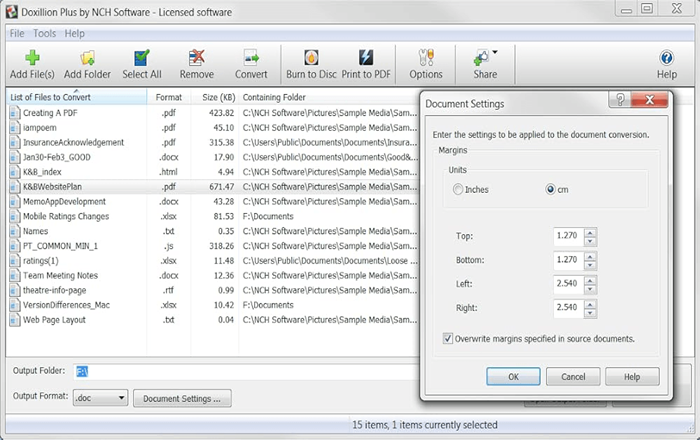Decrease the Right margin with down arrow
The width and height of the screenshot is (700, 440).
pyautogui.click(x=590, y=313)
